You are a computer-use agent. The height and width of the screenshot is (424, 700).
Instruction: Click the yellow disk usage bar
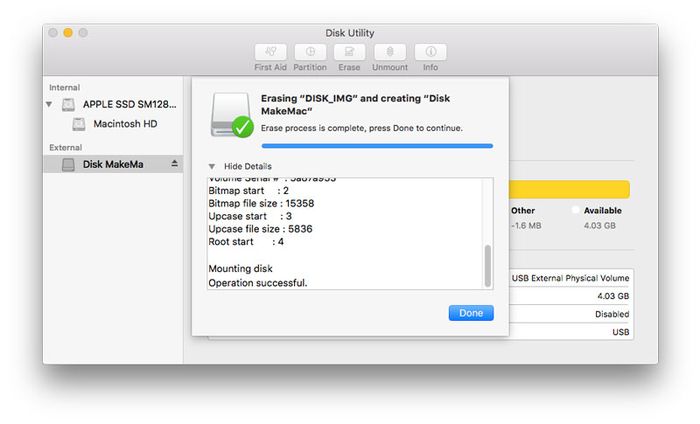[569, 189]
